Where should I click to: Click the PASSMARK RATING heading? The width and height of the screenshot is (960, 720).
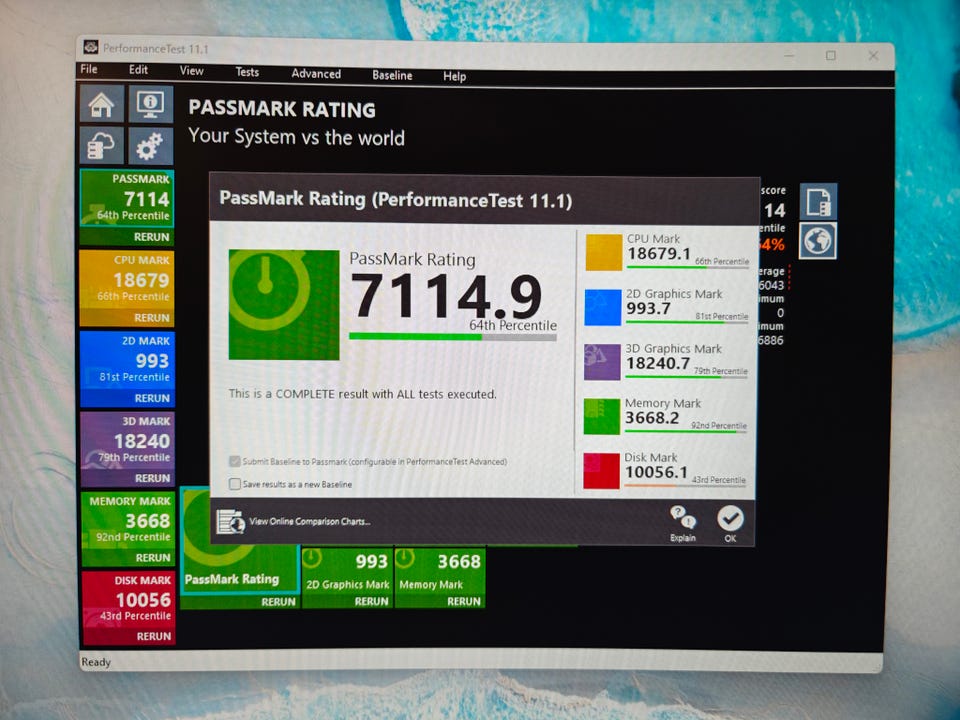point(282,109)
